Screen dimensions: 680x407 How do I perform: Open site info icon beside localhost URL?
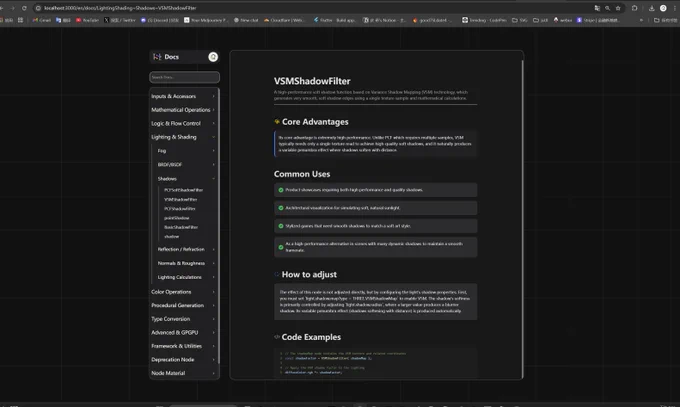38,8
